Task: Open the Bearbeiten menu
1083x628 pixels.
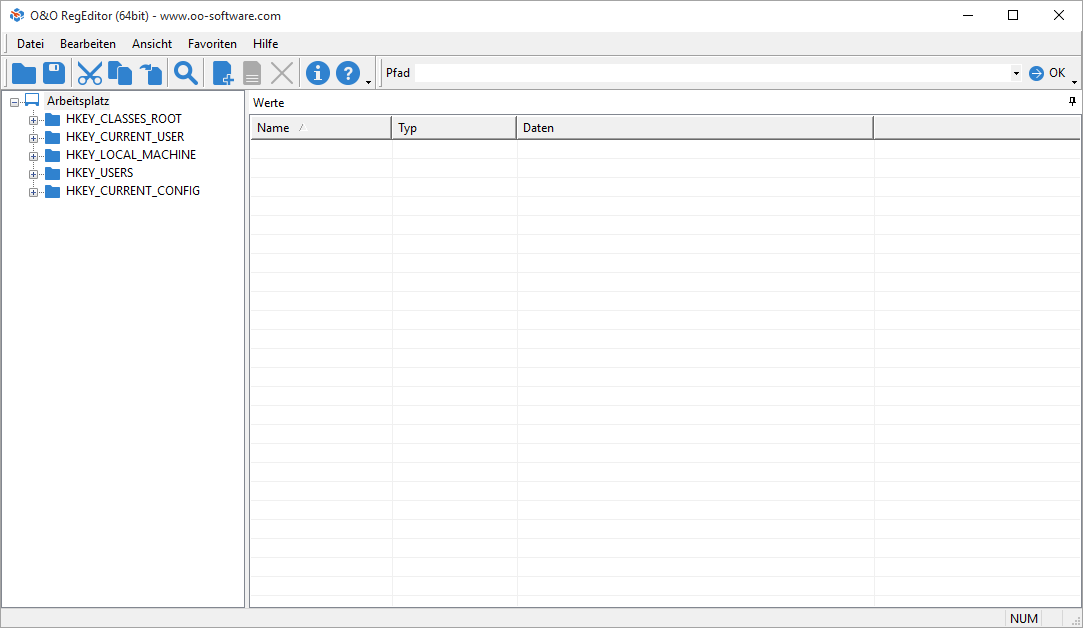Action: coord(88,44)
